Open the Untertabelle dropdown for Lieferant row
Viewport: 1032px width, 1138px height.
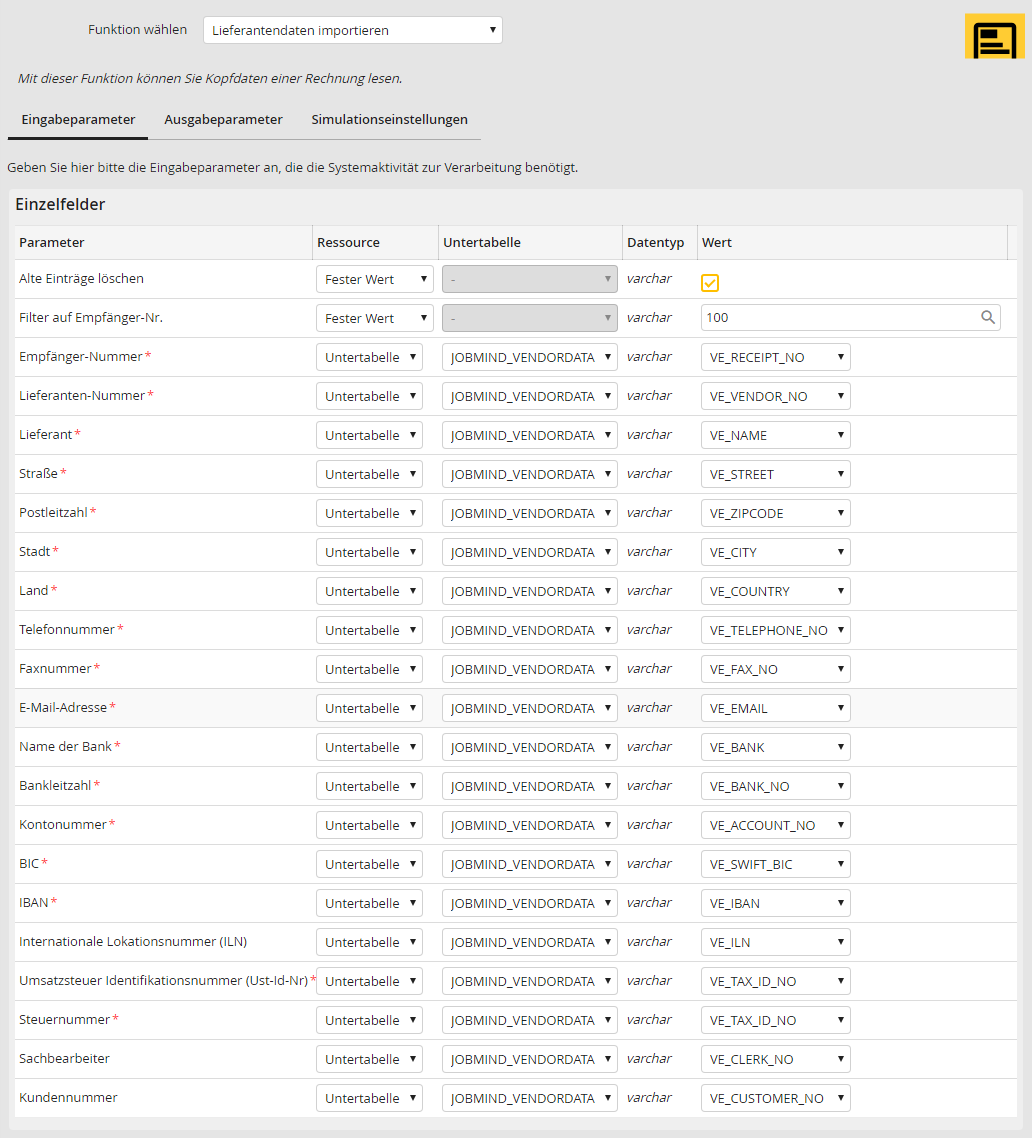point(529,435)
